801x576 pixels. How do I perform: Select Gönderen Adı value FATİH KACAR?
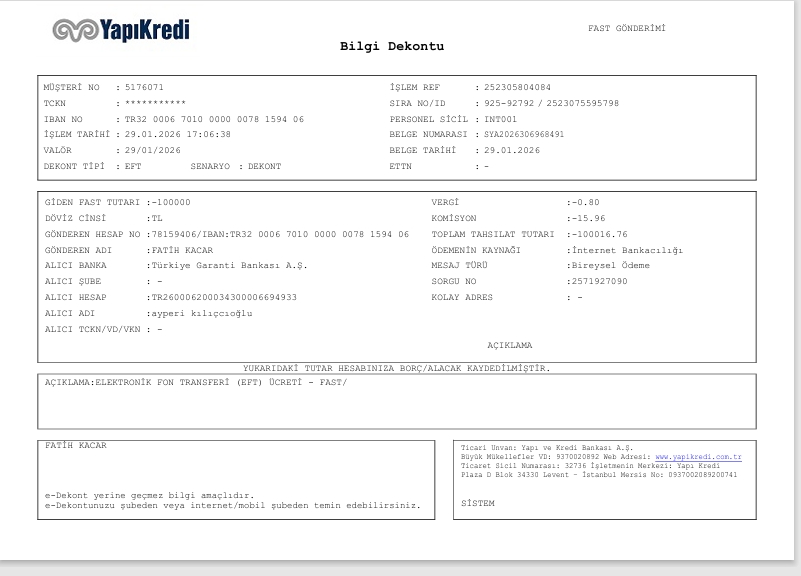coord(182,250)
